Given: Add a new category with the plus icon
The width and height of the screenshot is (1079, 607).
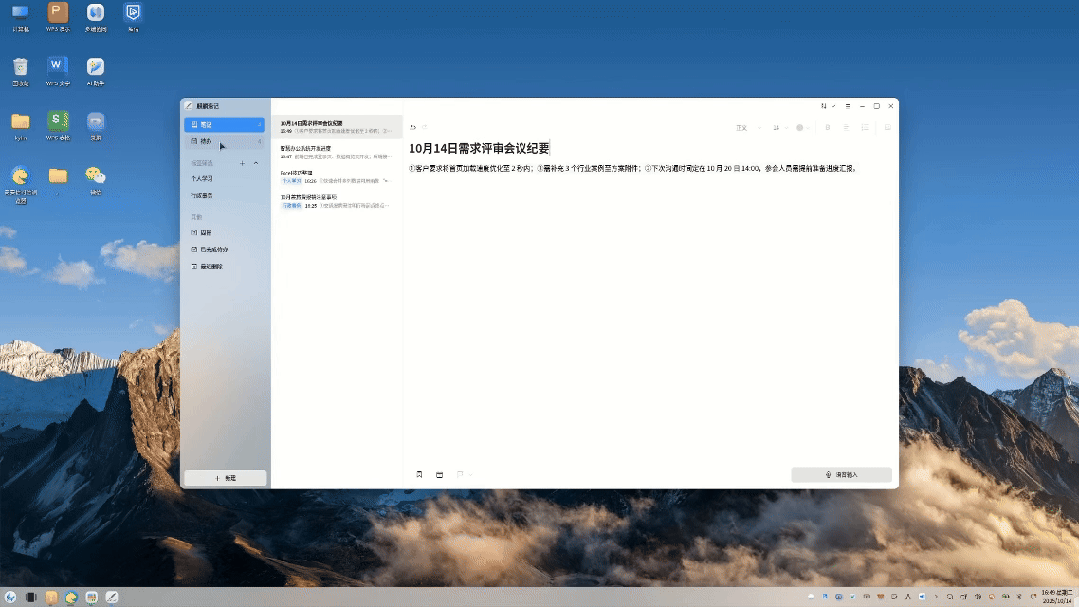Looking at the screenshot, I should pos(242,162).
